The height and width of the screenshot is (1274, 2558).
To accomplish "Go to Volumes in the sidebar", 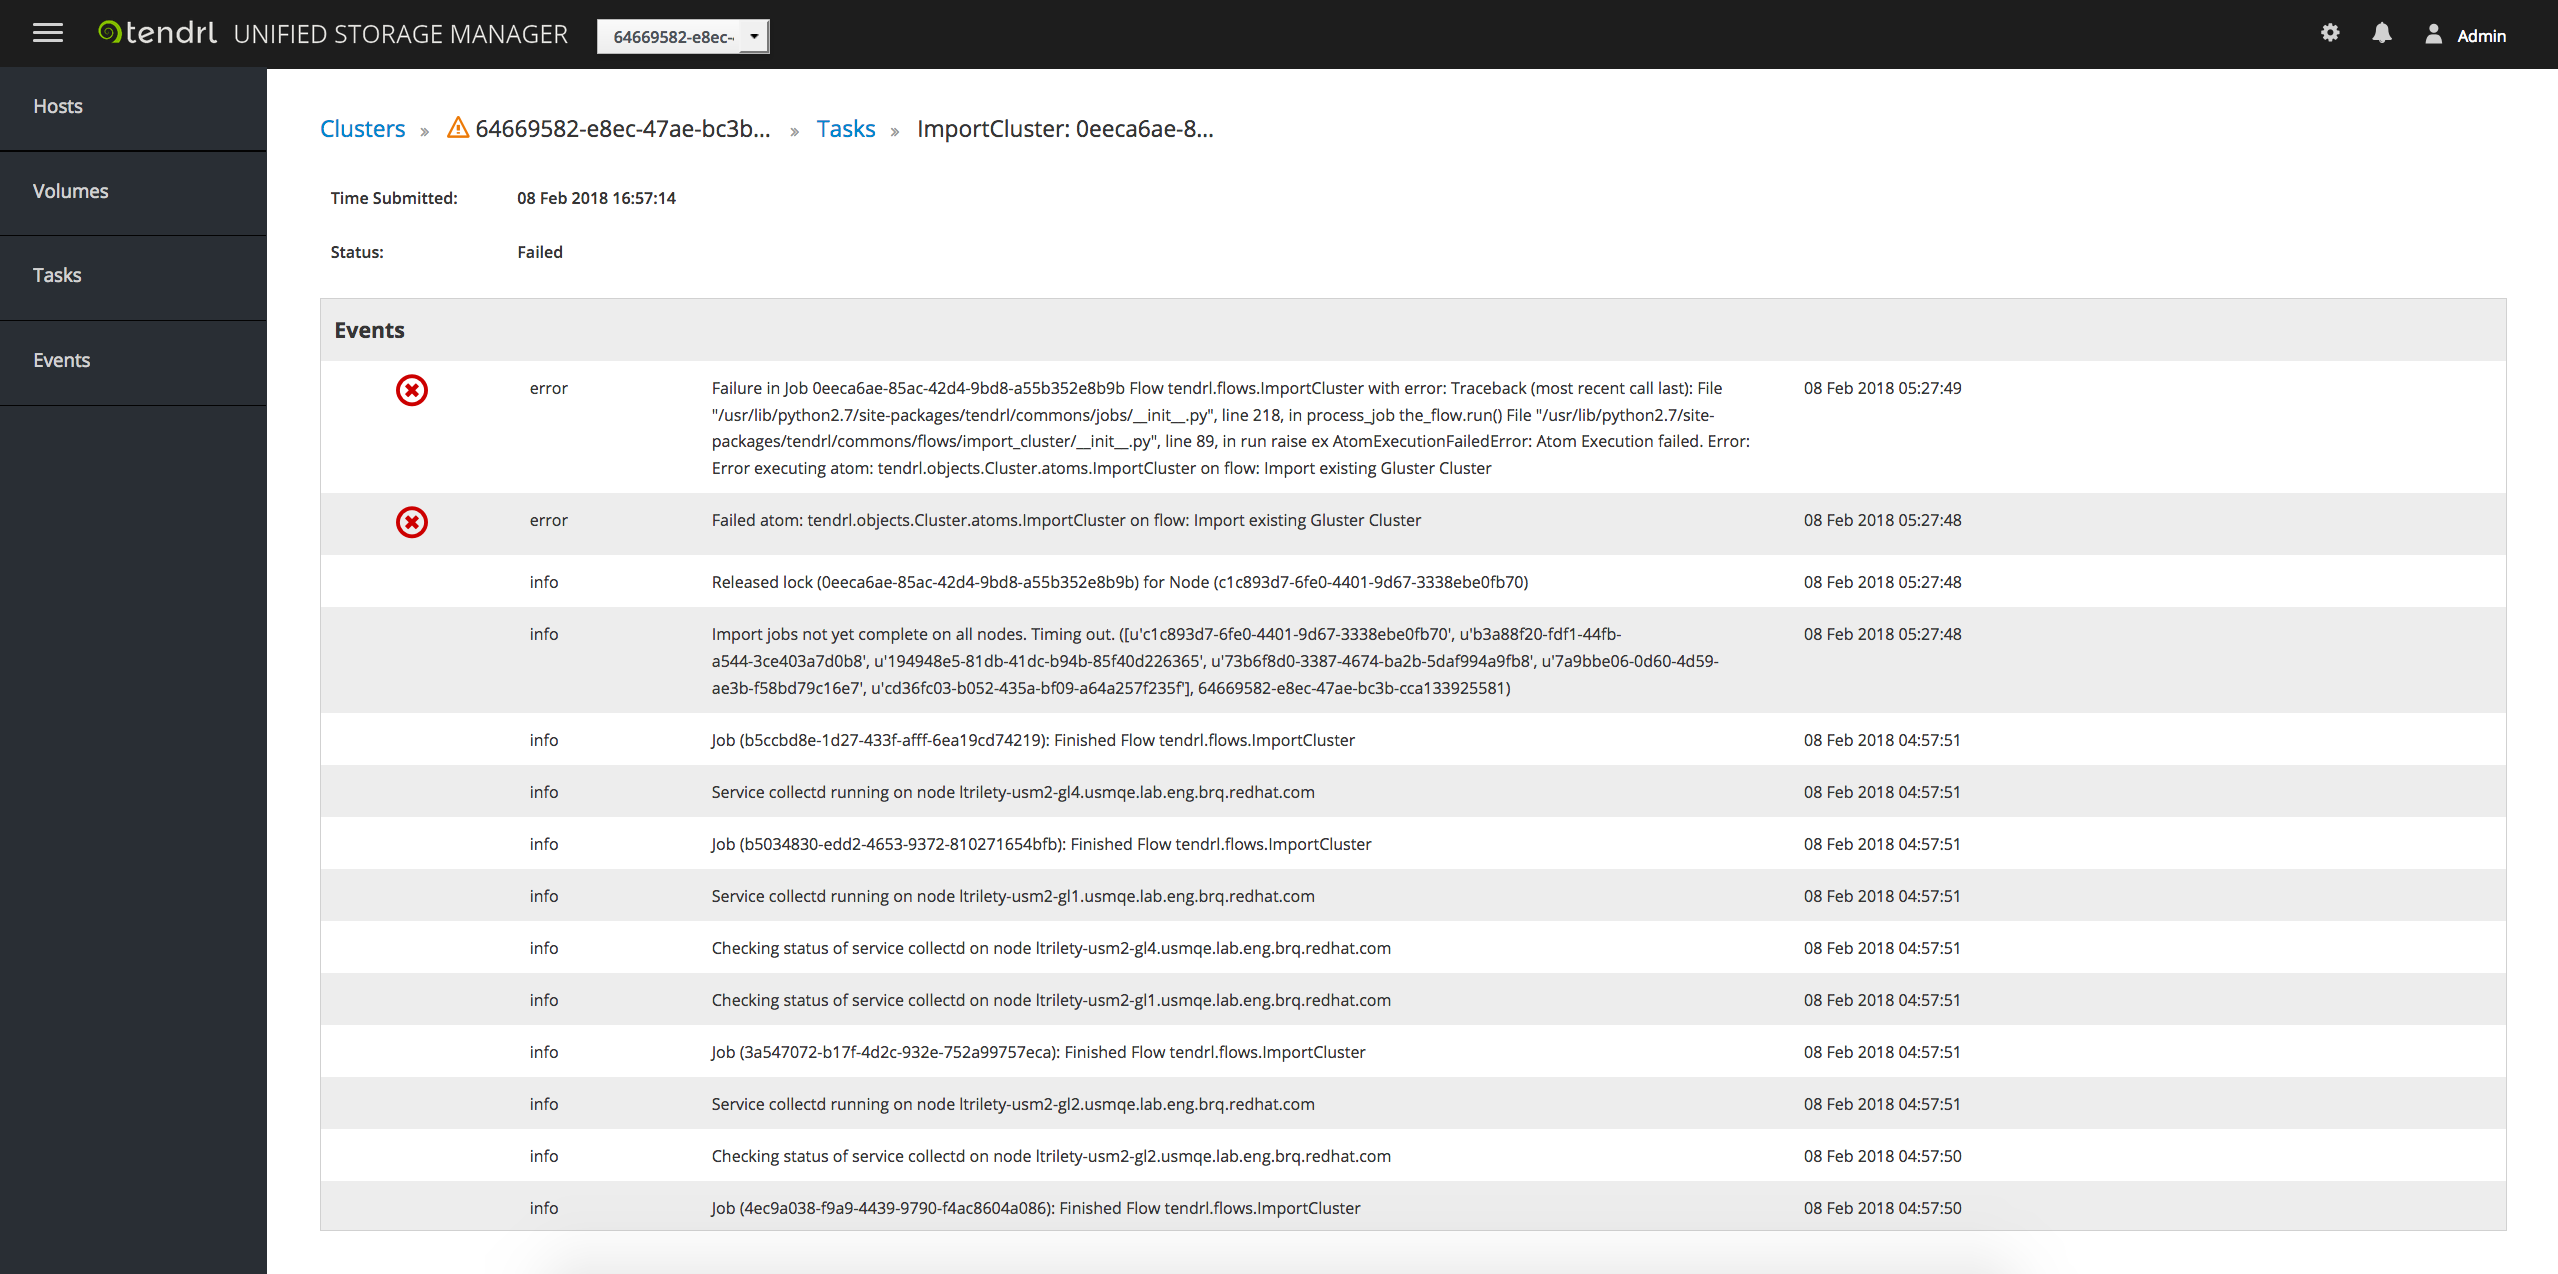I will [70, 191].
